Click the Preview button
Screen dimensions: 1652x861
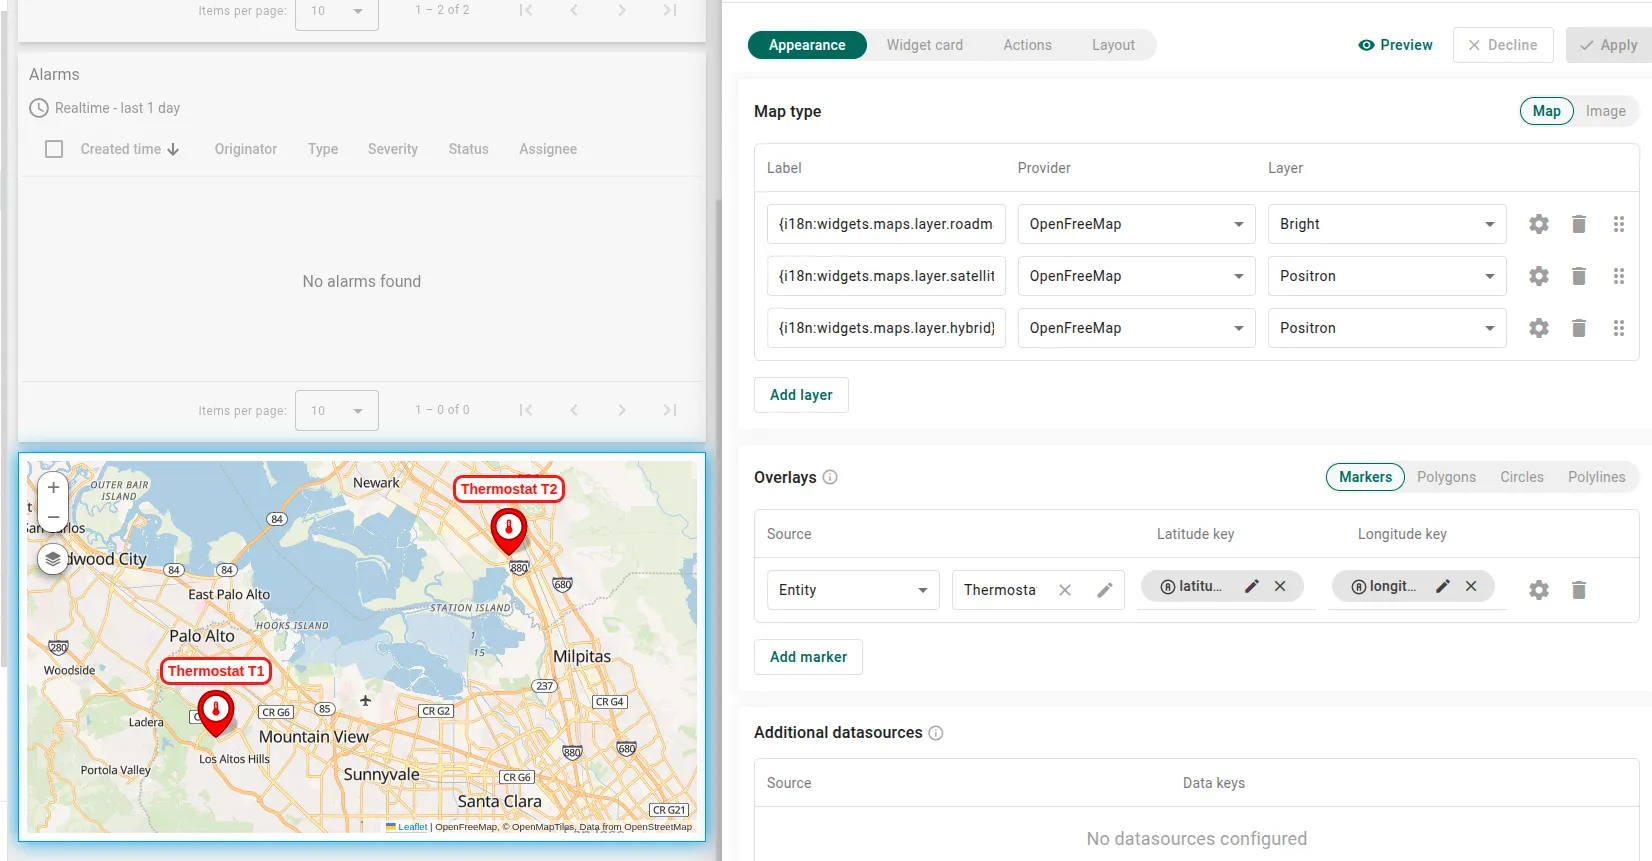(x=1395, y=45)
